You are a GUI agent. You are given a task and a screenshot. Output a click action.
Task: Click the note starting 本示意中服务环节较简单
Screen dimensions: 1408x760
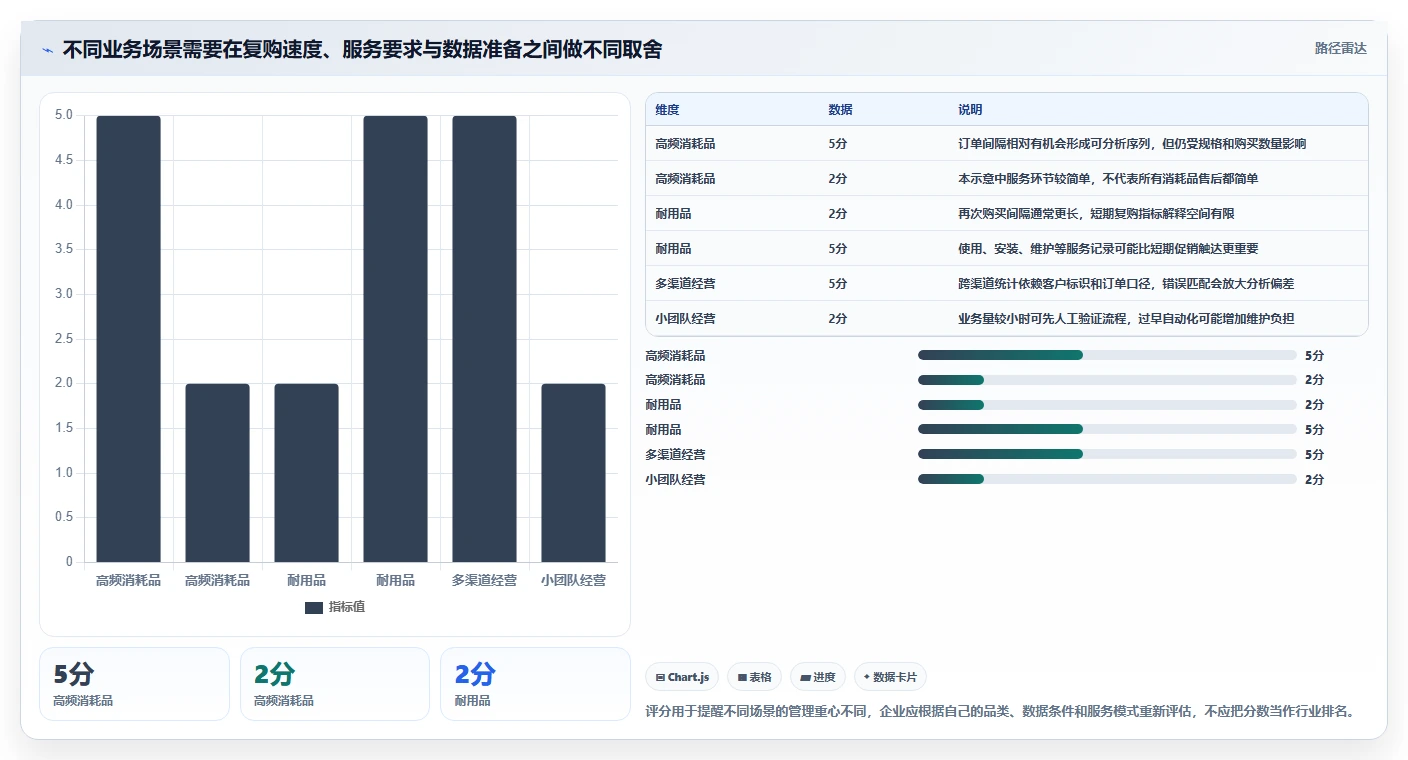point(1108,179)
